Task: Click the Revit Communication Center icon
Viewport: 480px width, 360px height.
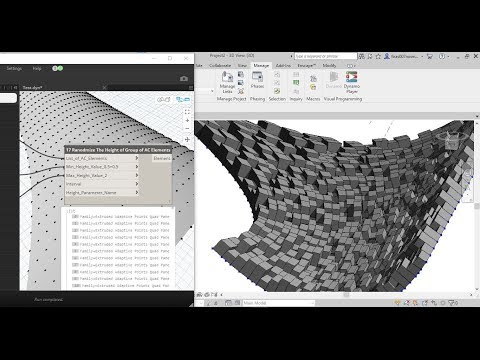Action: 370,56
